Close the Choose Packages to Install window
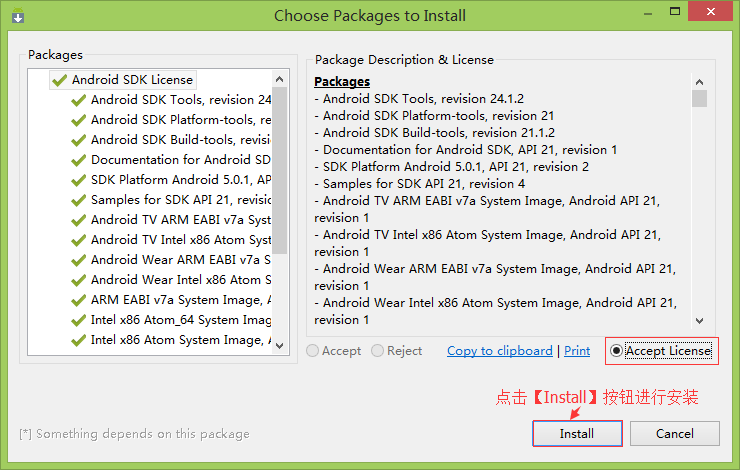Viewport: 740px width, 470px height. coord(710,11)
